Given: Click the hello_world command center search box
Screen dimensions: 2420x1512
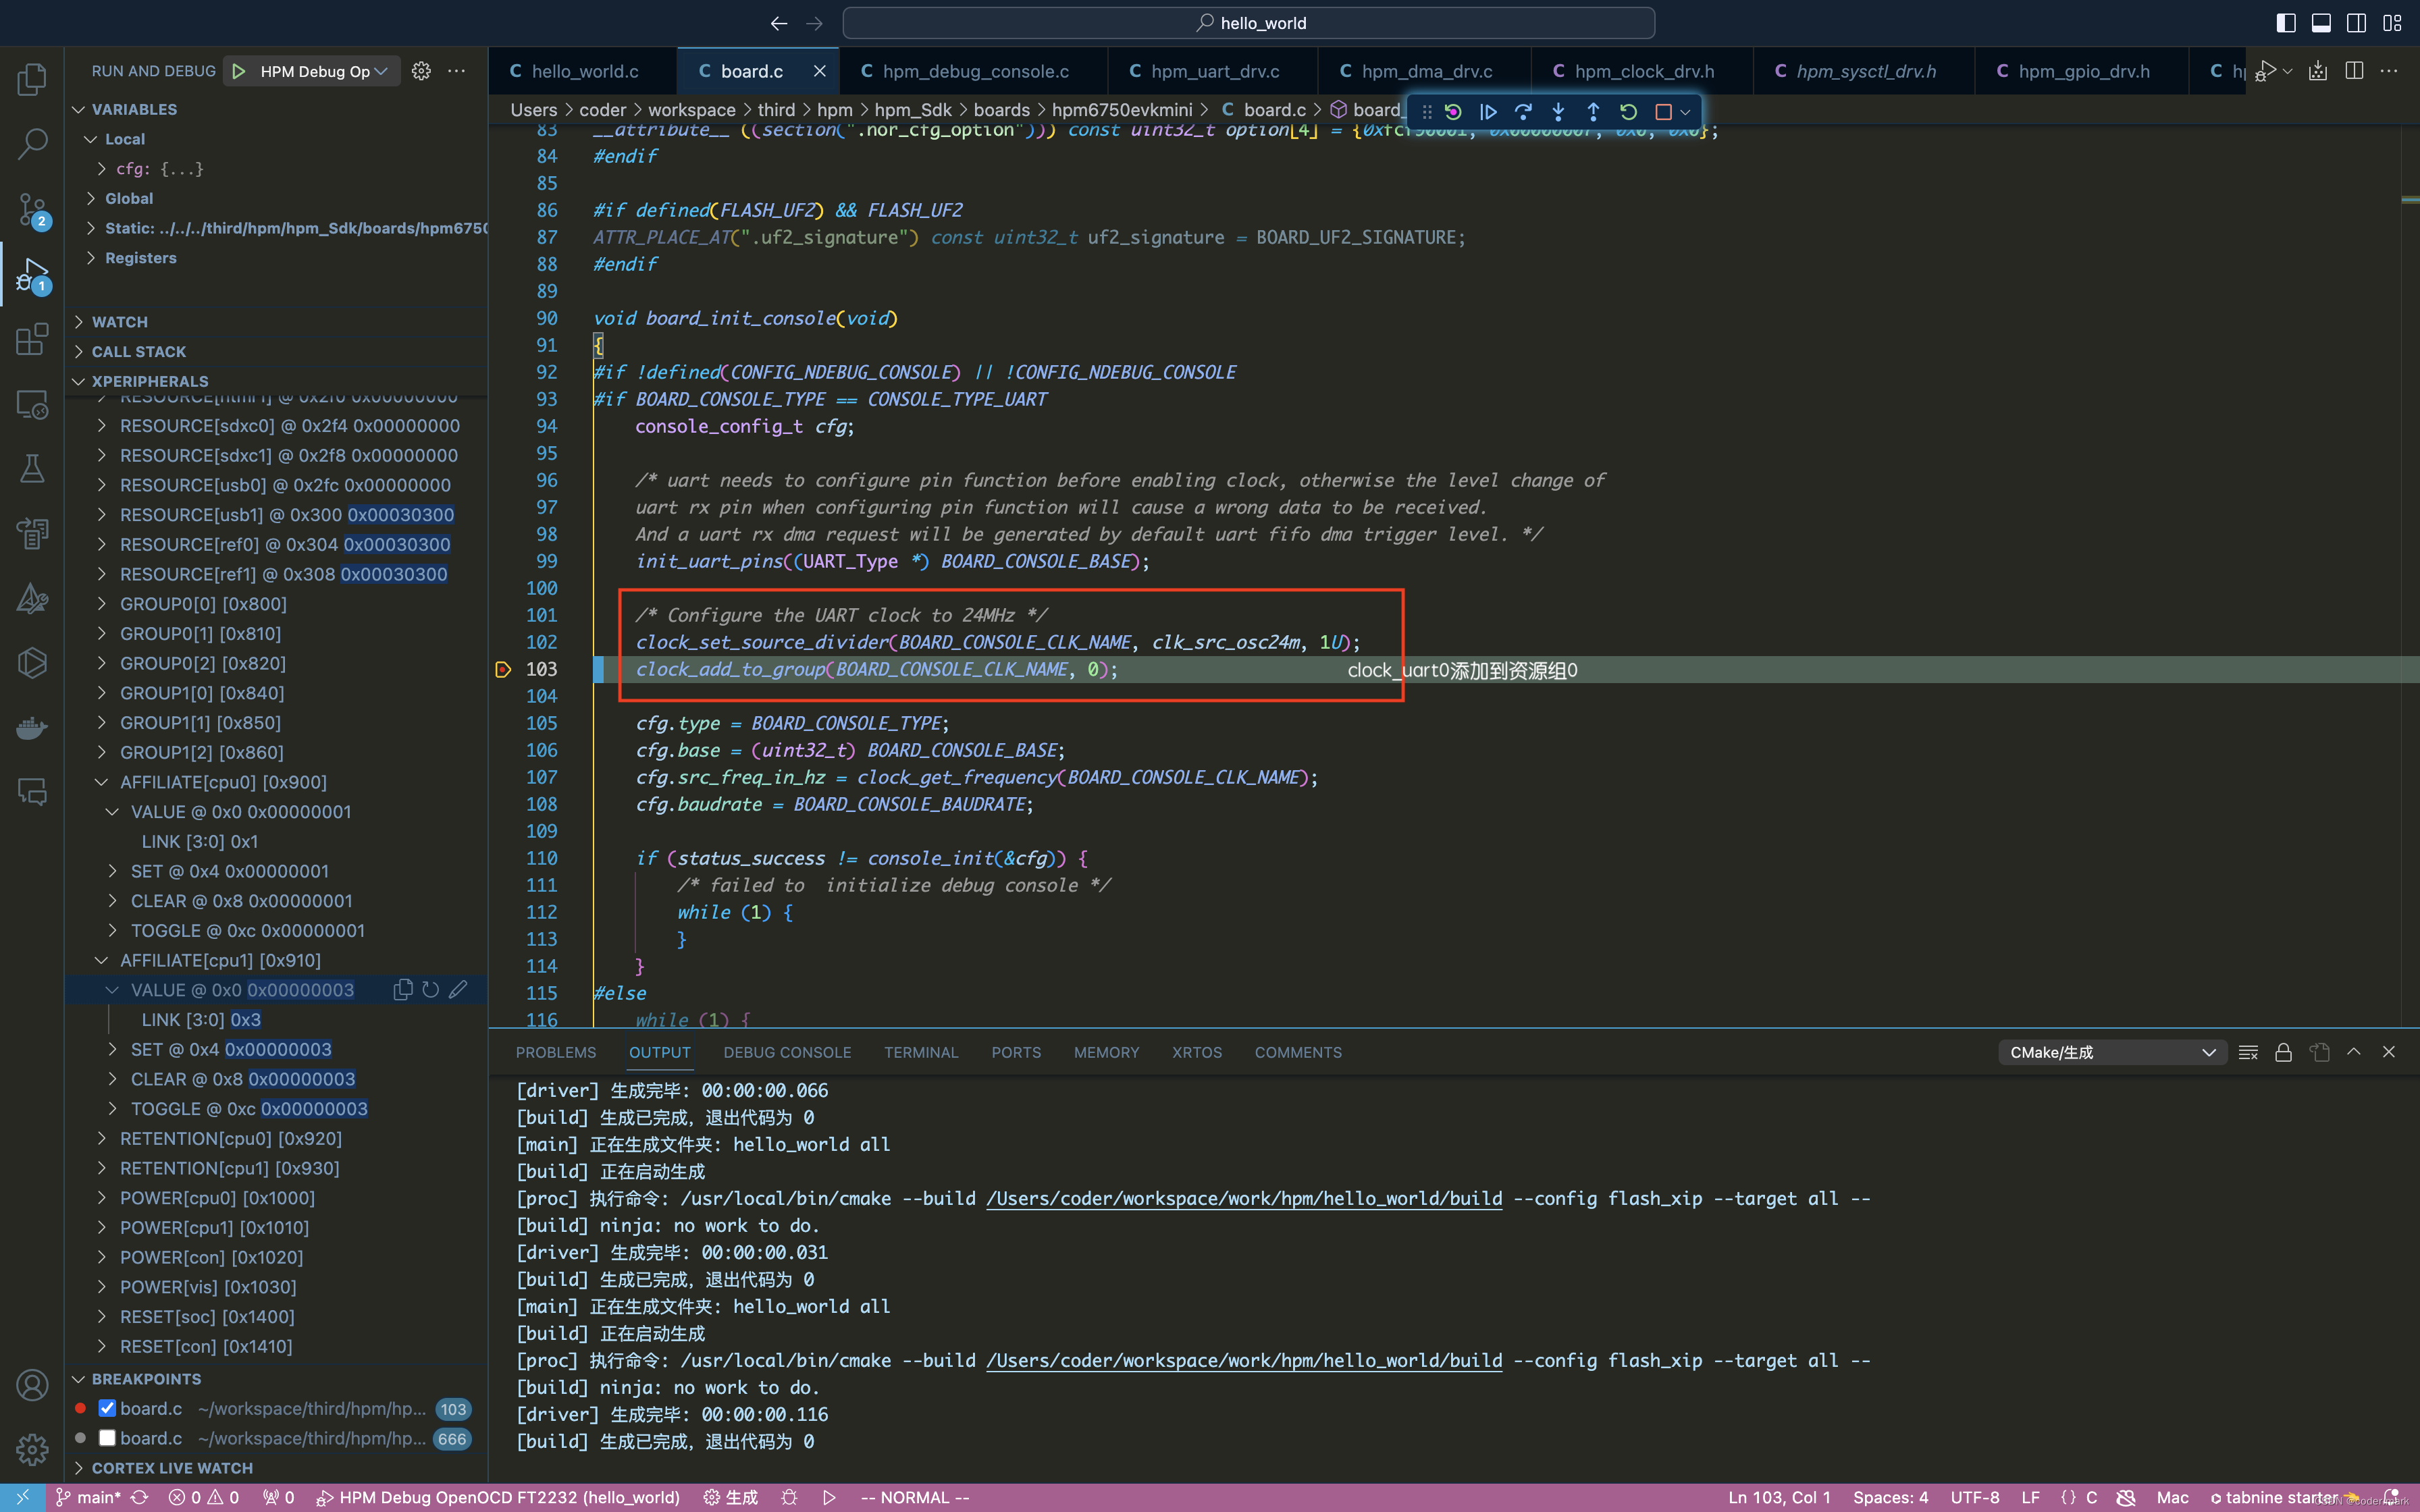Looking at the screenshot, I should [1248, 23].
